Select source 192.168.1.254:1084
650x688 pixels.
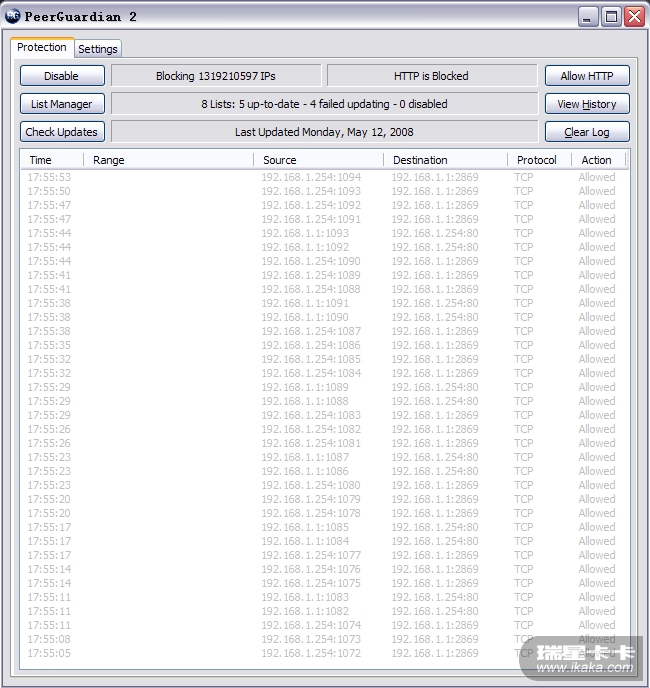click(311, 373)
